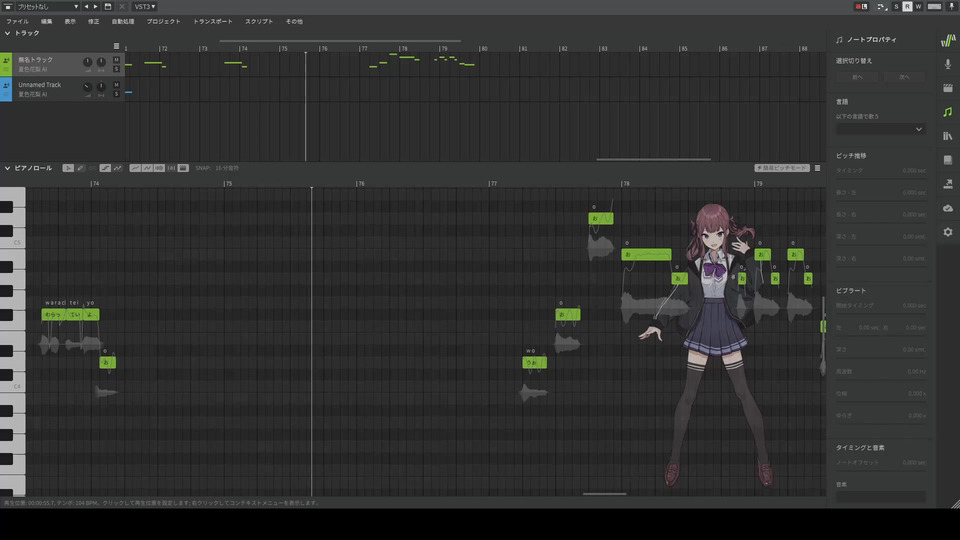This screenshot has width=960, height=540.
Task: Click the plugin menu icon at top-left
Action: [7, 7]
